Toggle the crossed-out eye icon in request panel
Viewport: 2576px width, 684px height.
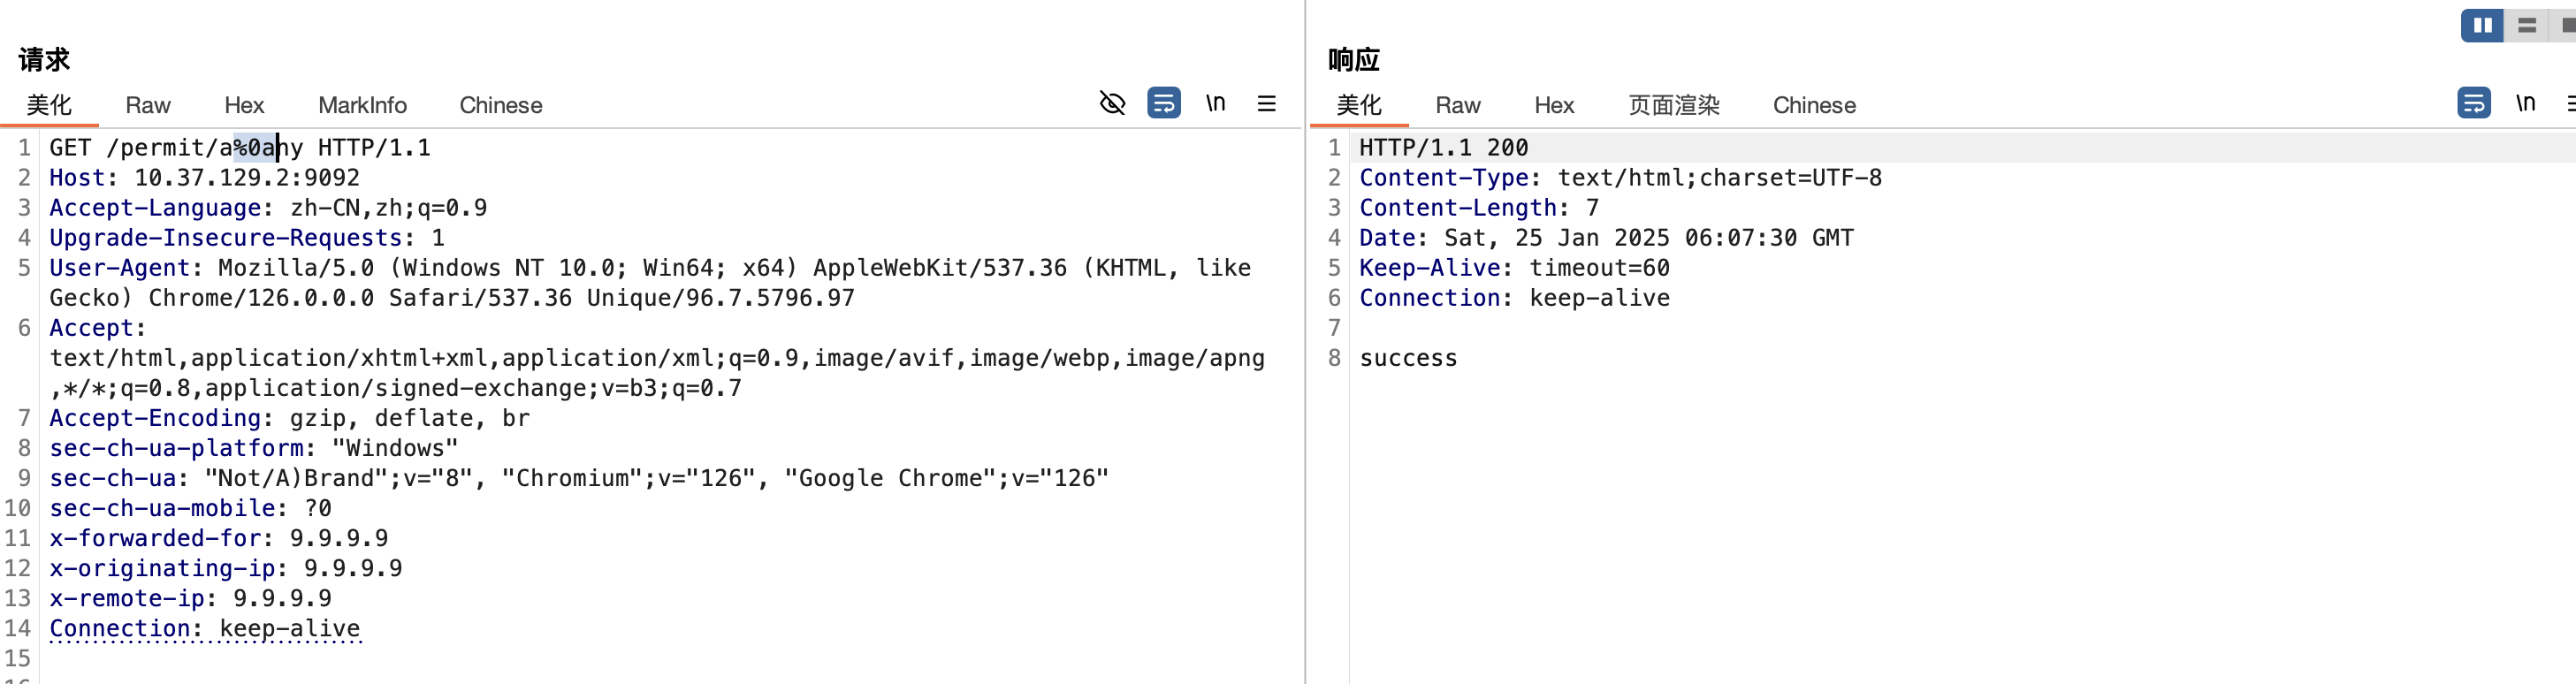pos(1112,103)
